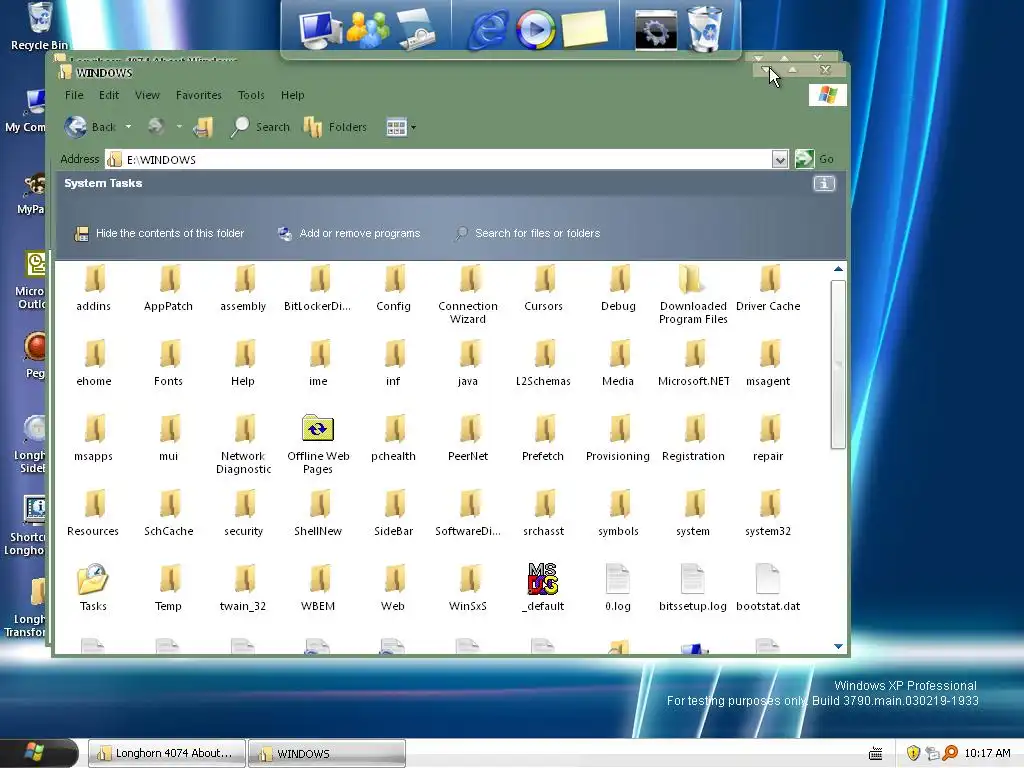Click the Start button
Image resolution: width=1024 pixels, height=768 pixels.
38,753
